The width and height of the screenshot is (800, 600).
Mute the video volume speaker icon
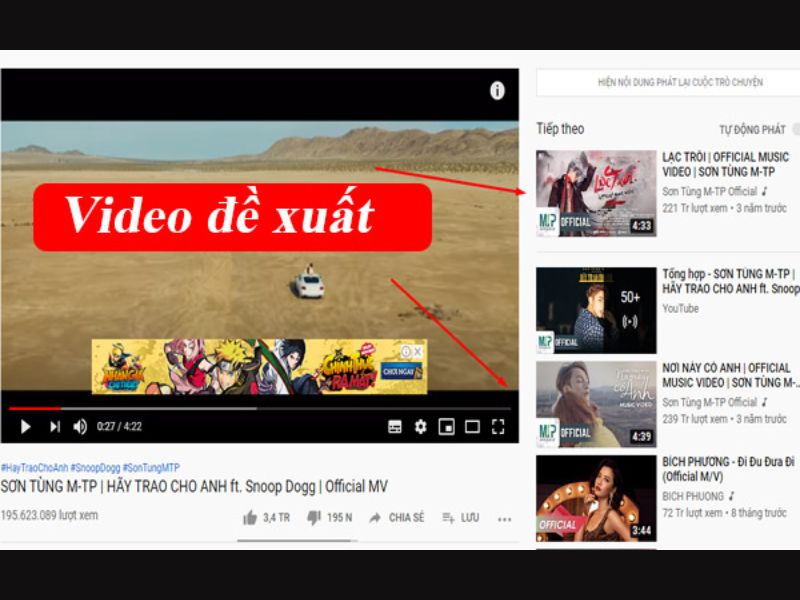tap(80, 427)
